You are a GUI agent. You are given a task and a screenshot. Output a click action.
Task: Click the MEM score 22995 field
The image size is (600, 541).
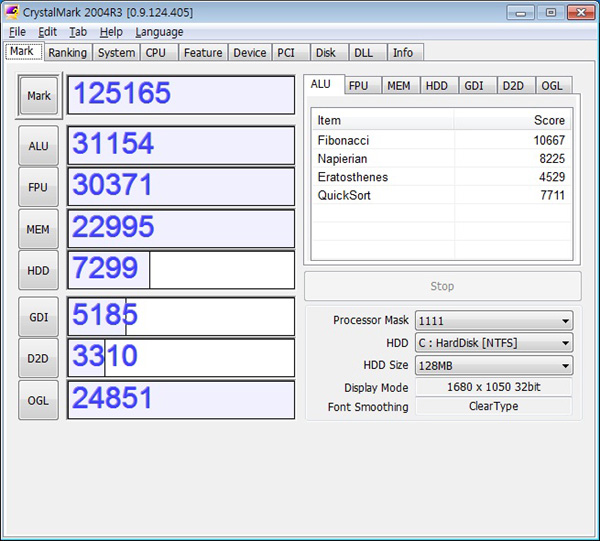(181, 228)
